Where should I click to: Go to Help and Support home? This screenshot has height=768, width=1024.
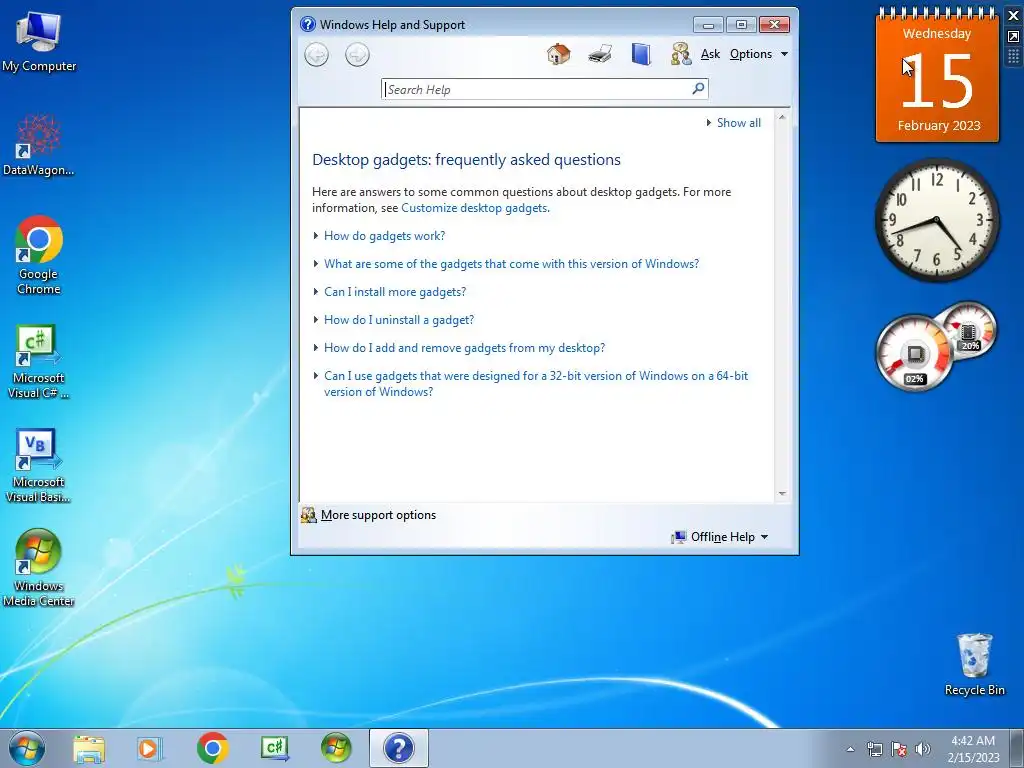click(x=558, y=54)
